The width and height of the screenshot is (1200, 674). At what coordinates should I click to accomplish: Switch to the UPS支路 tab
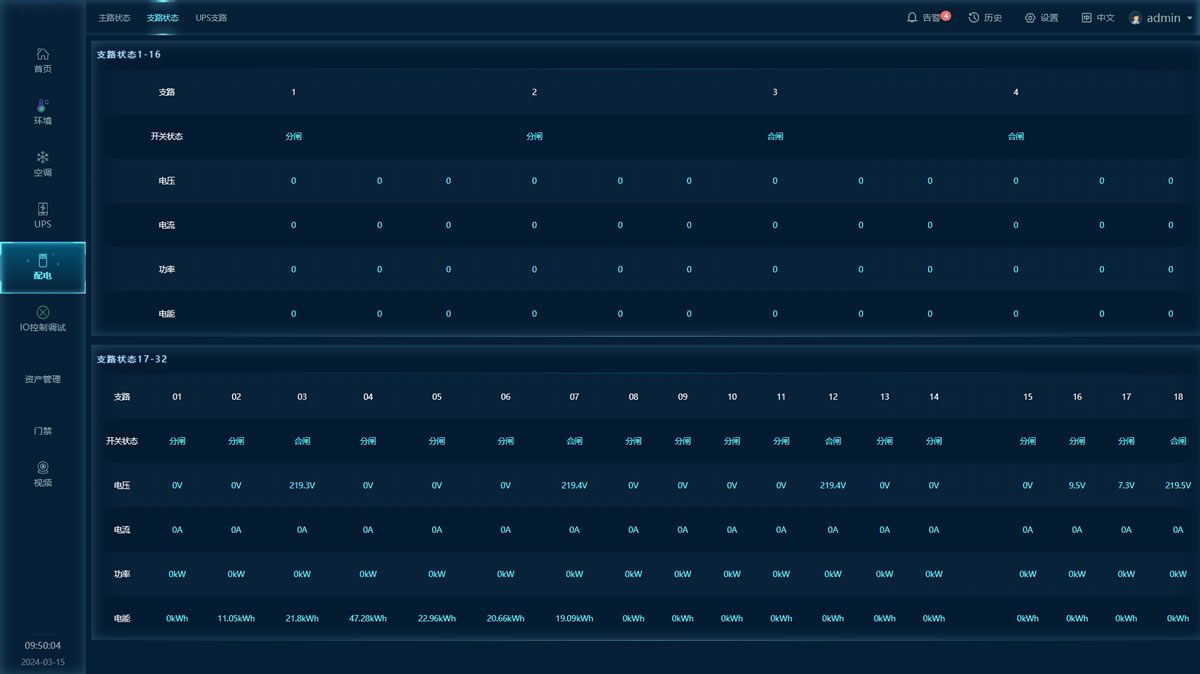[x=211, y=18]
